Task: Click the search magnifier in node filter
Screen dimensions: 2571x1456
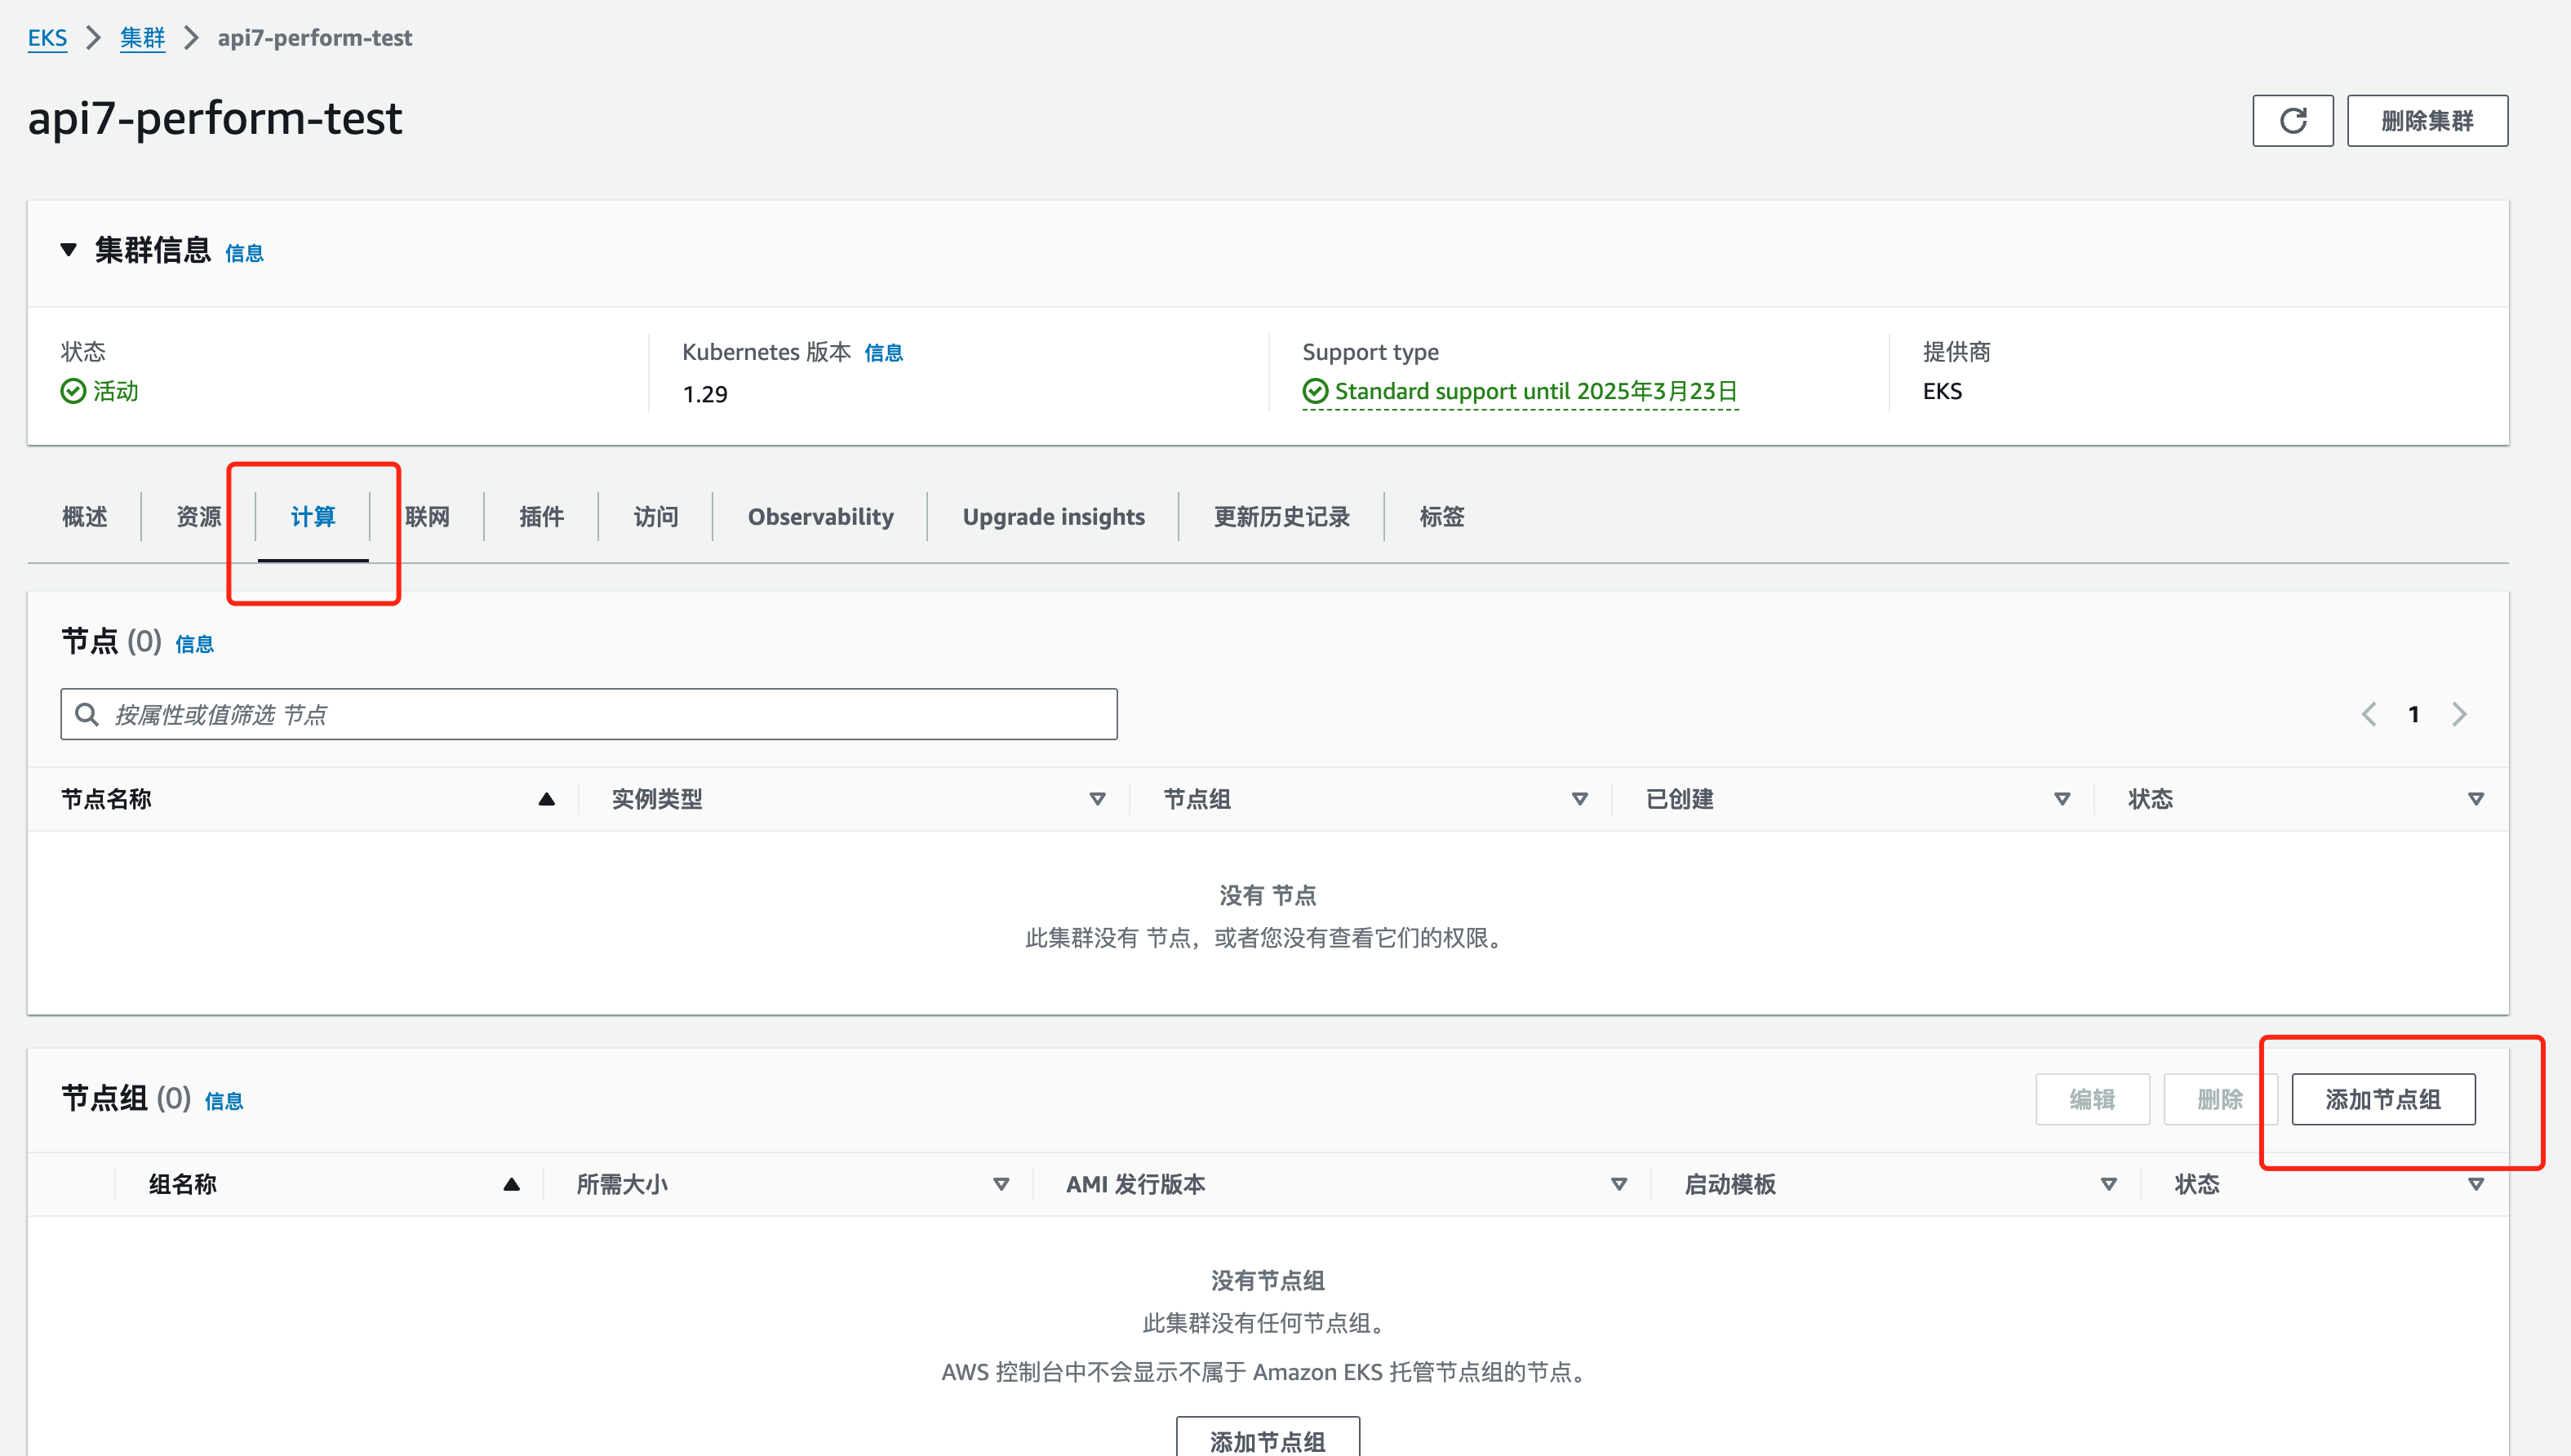Action: (87, 714)
